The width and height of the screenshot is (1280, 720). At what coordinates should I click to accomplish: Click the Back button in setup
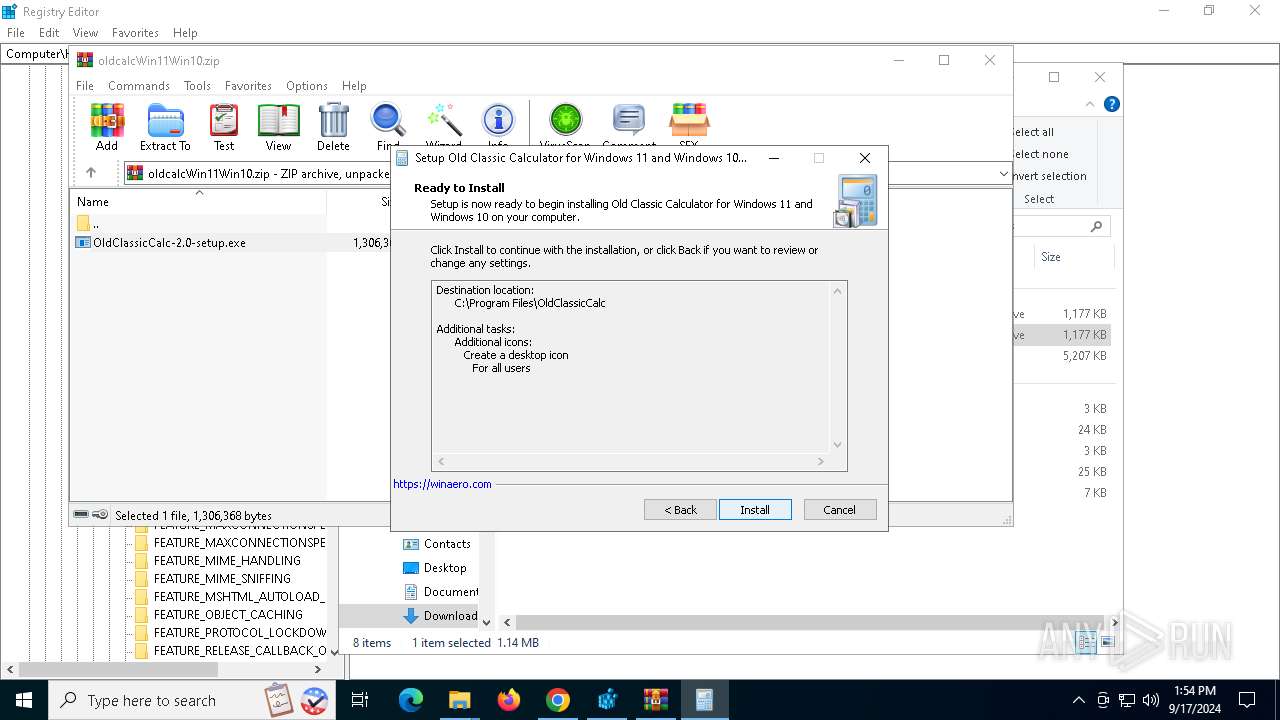[680, 510]
